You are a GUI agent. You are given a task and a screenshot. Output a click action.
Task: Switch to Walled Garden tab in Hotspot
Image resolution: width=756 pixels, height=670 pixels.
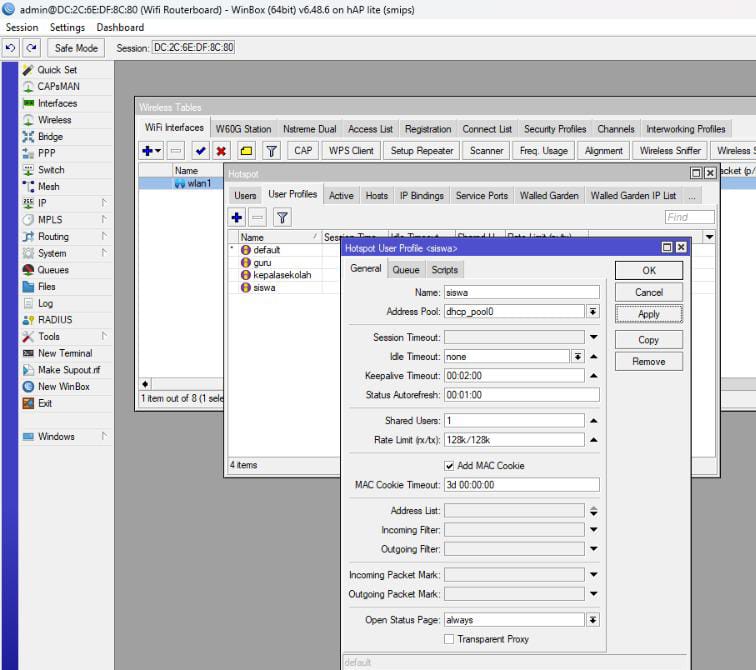tap(549, 196)
